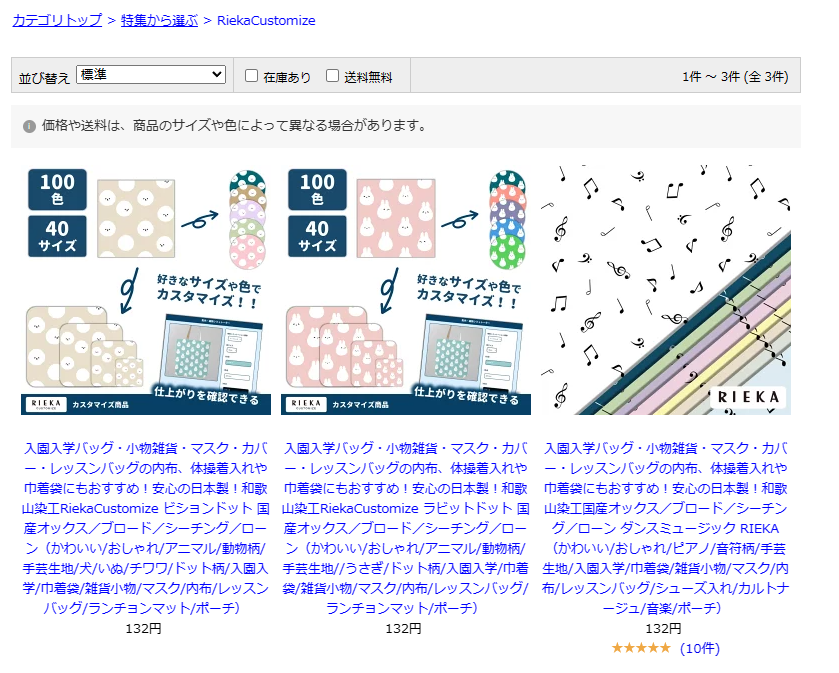
Task: Open the ラビットドット pink rabbit thumbnail
Action: [x=406, y=289]
